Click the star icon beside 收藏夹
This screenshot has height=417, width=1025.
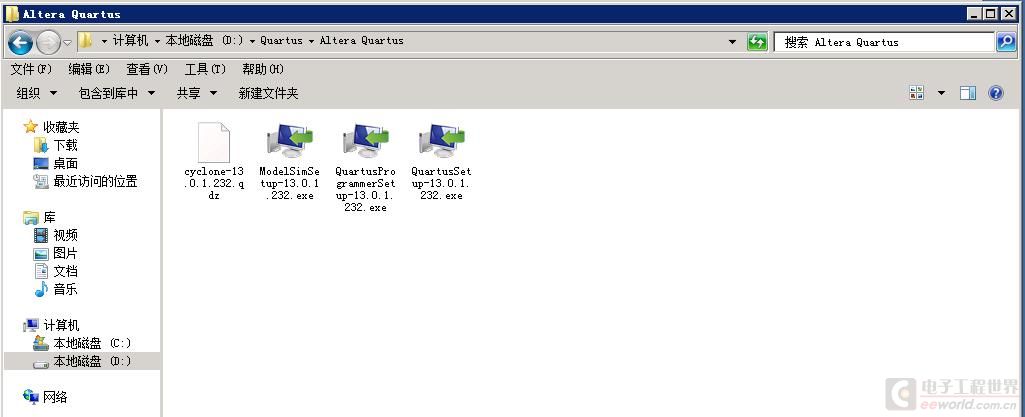point(31,127)
